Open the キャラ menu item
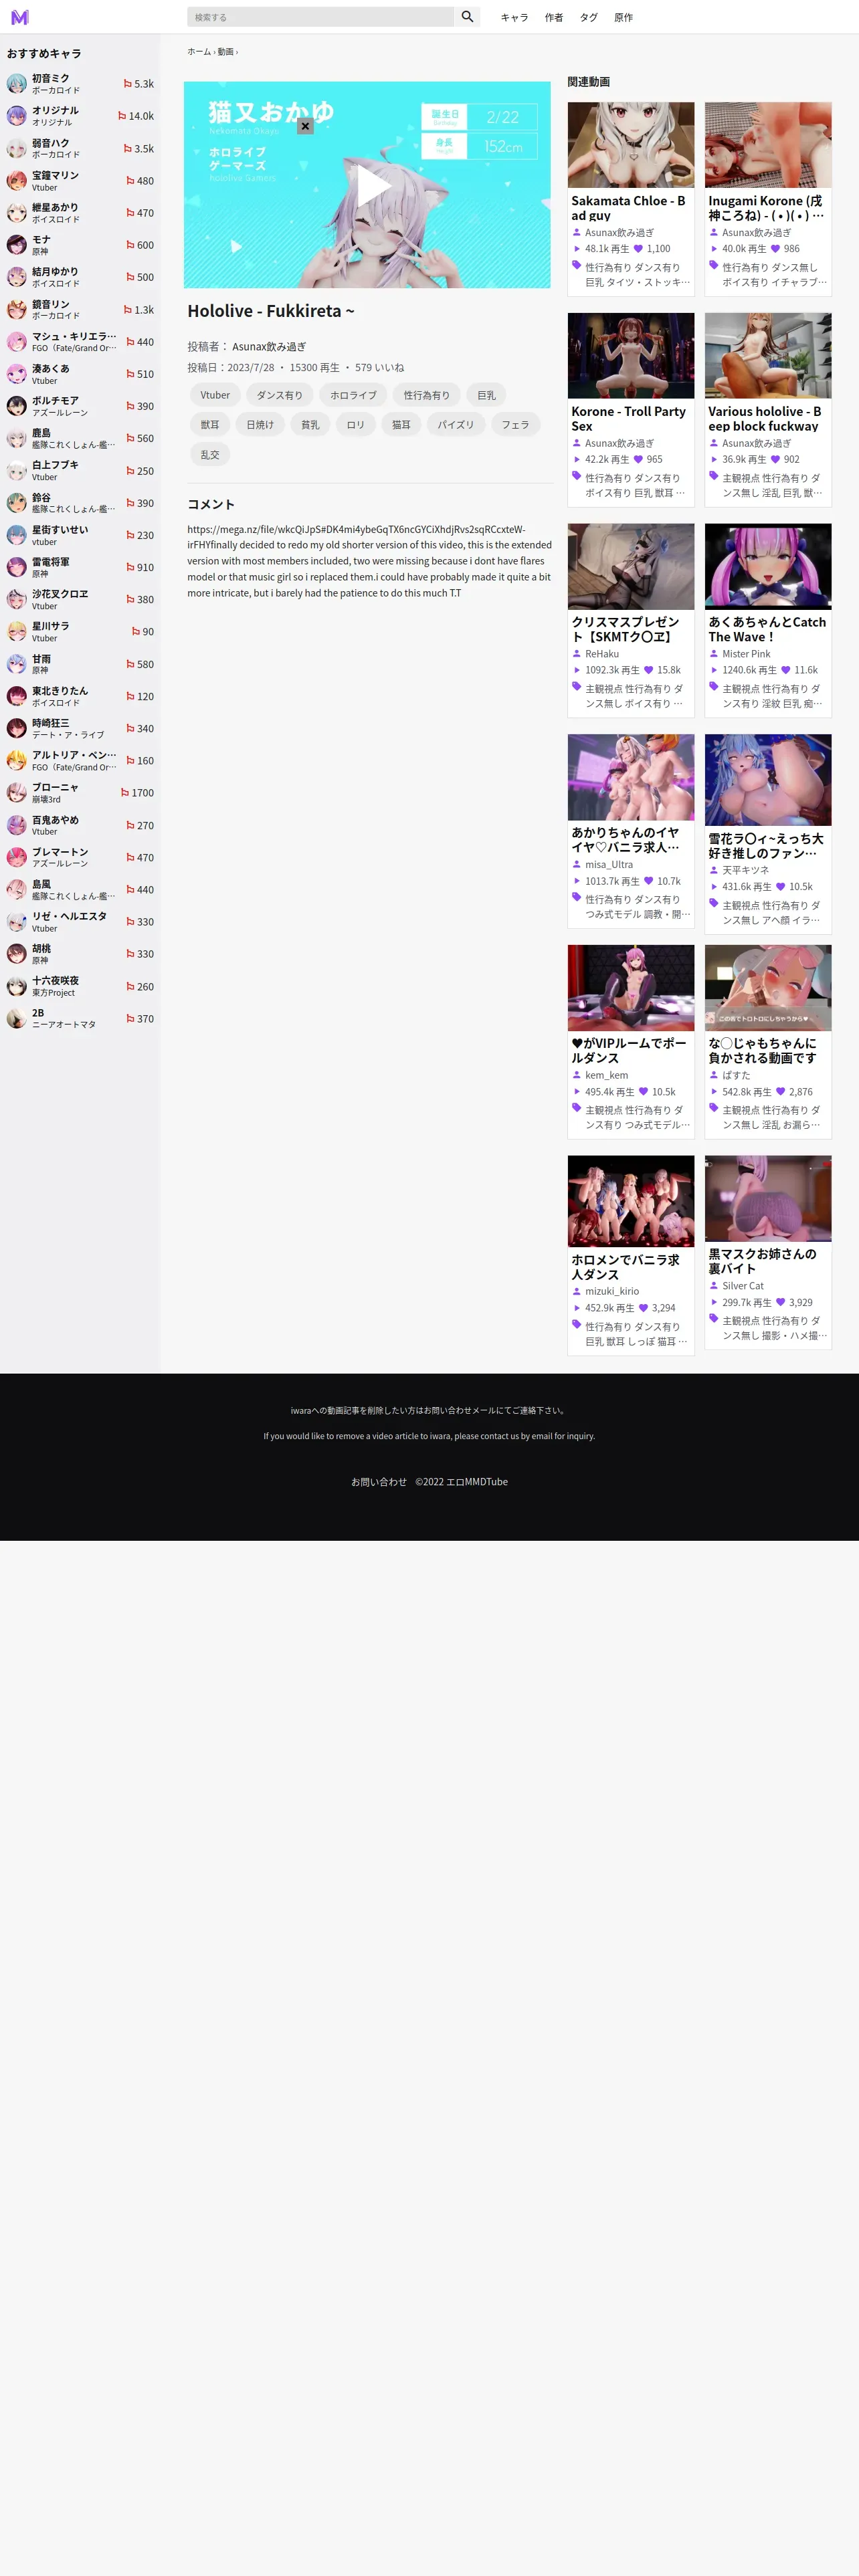 click(x=514, y=17)
